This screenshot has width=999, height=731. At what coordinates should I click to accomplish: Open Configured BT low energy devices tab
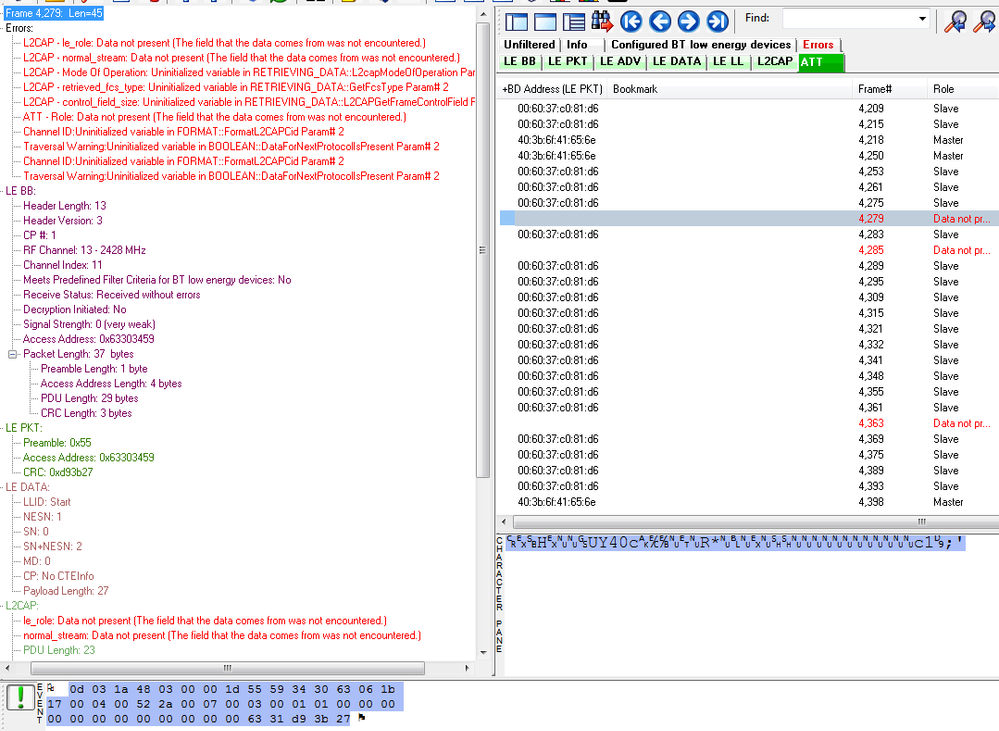coord(701,45)
